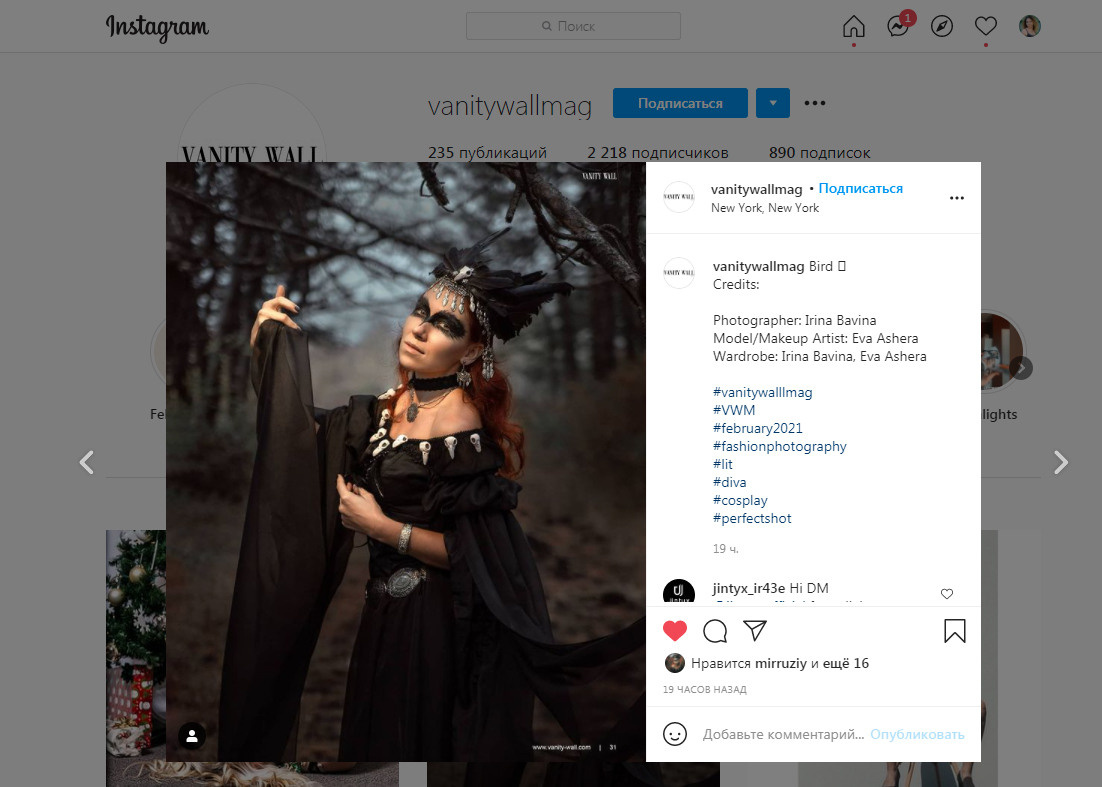Click the comment speech bubble icon
Image resolution: width=1102 pixels, height=787 pixels.
pyautogui.click(x=715, y=631)
